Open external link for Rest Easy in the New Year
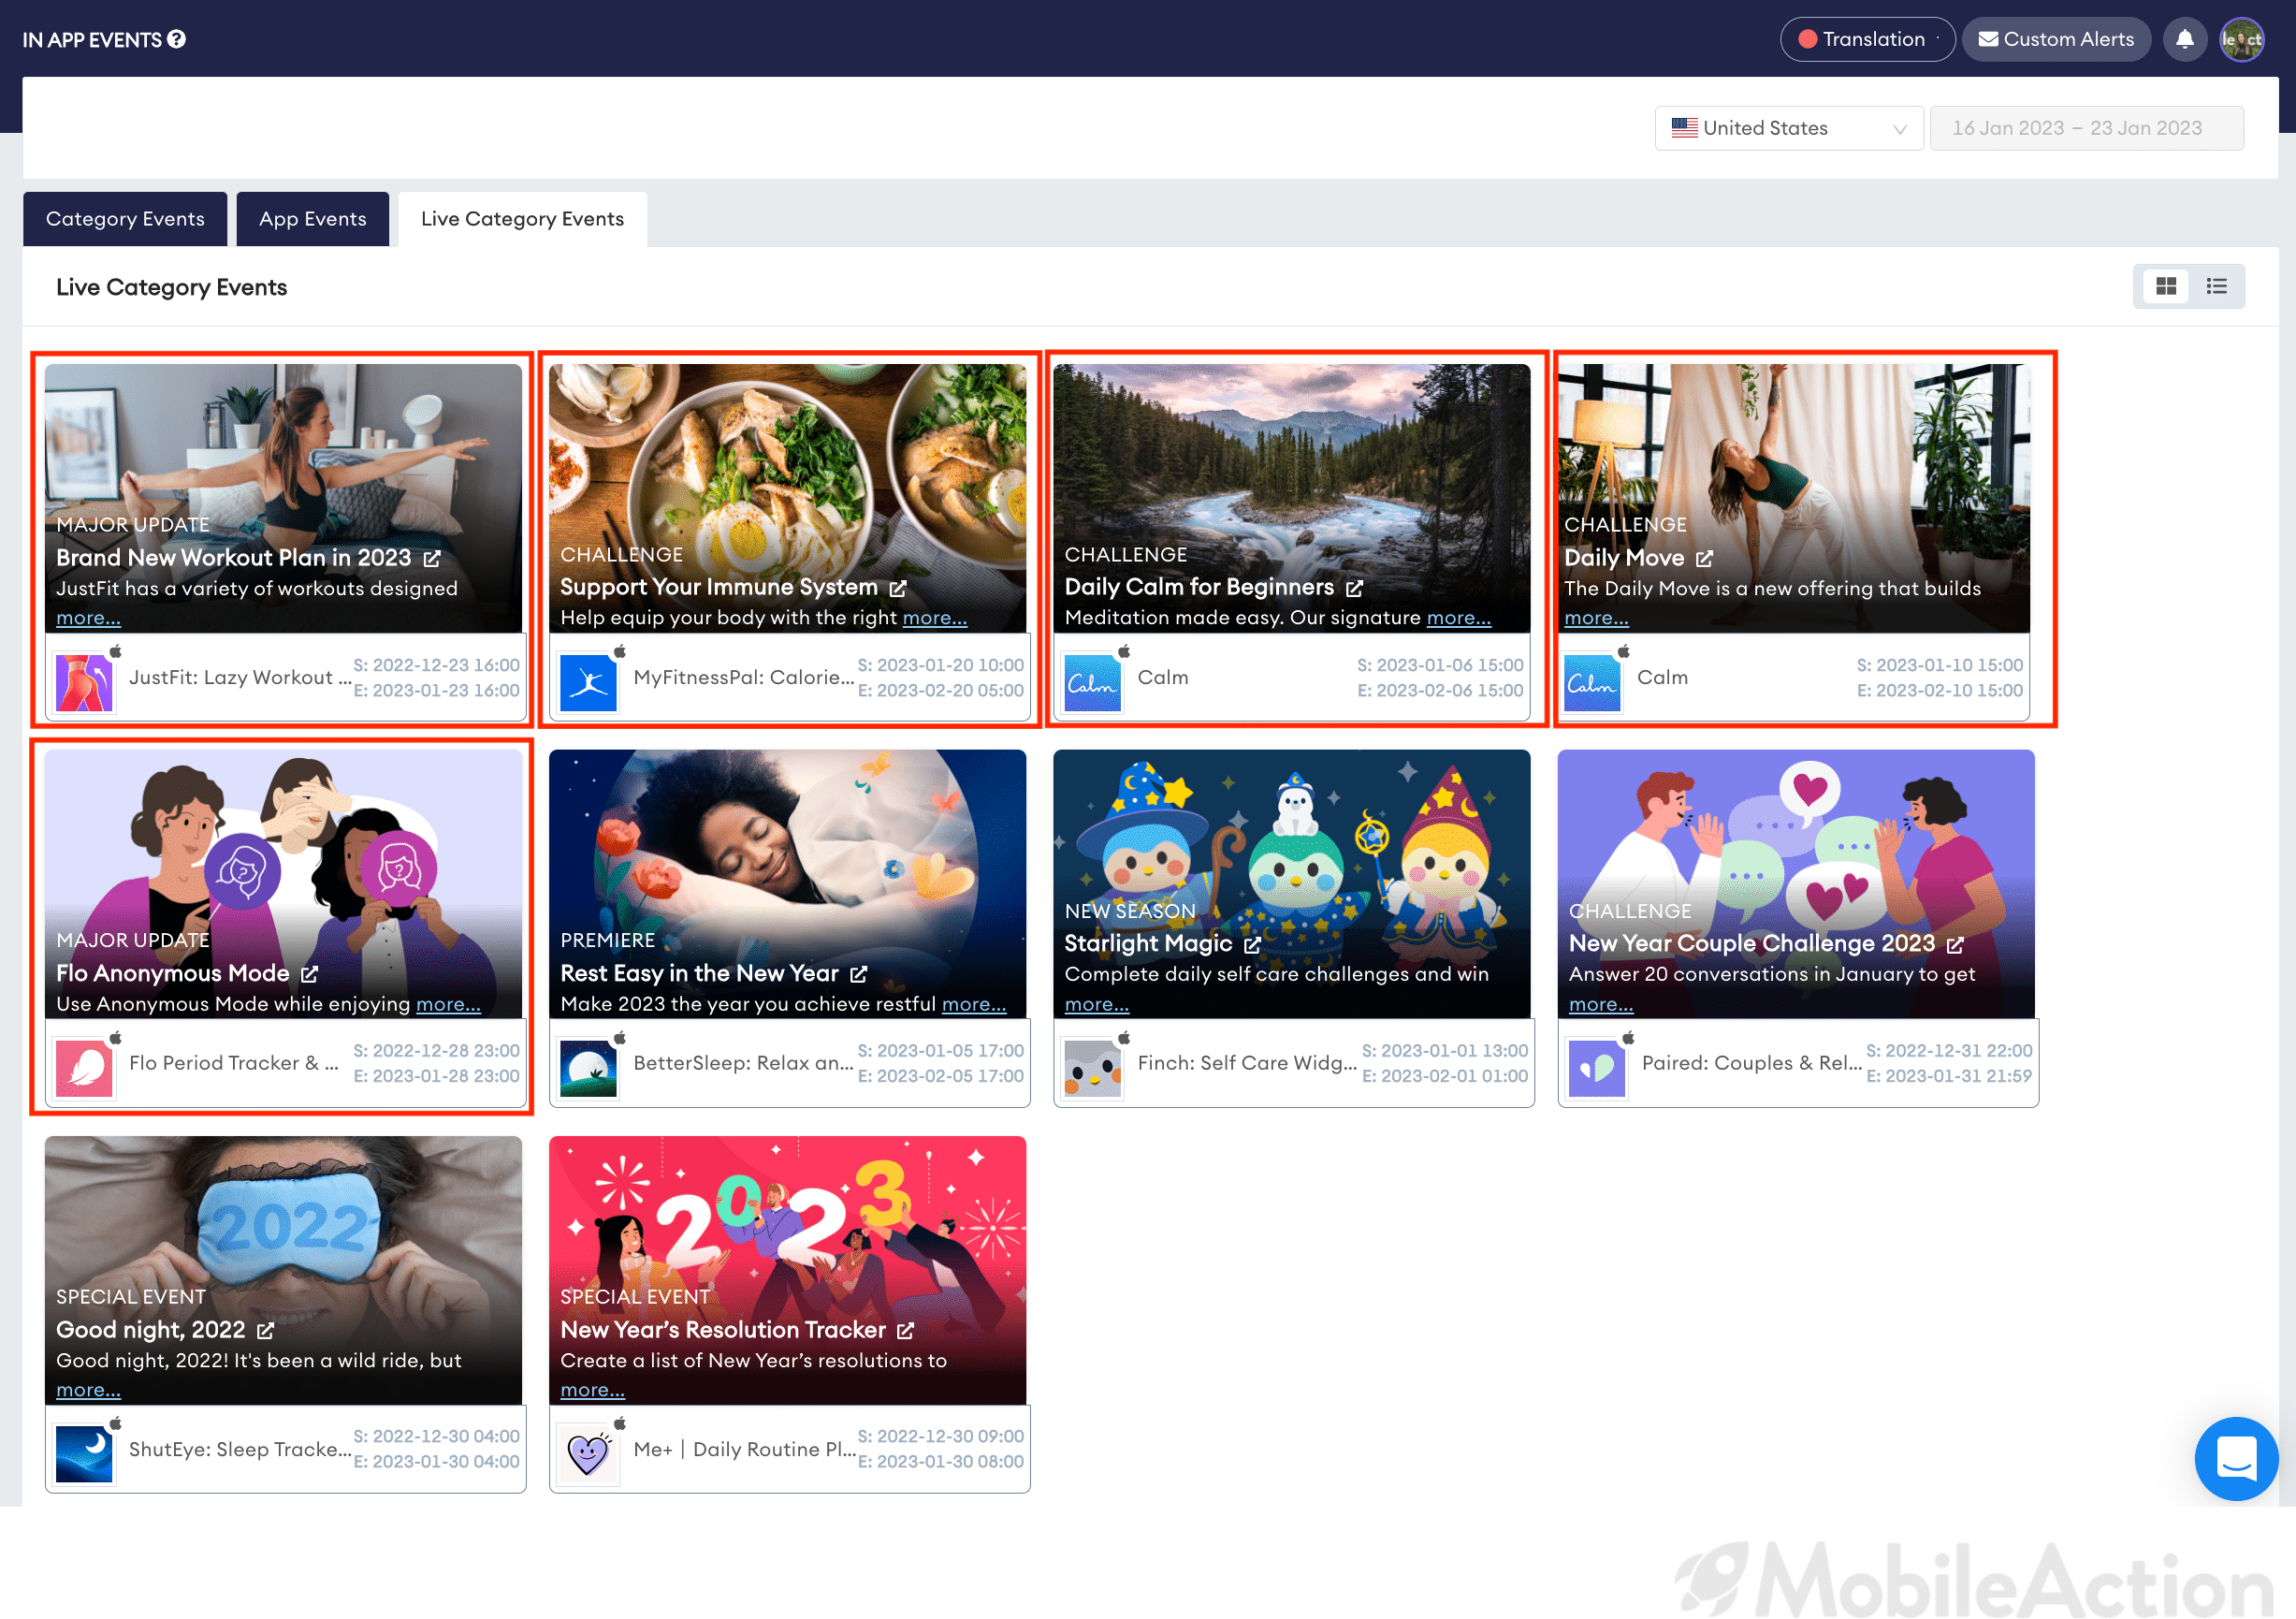The image size is (2296, 1619). (x=859, y=973)
